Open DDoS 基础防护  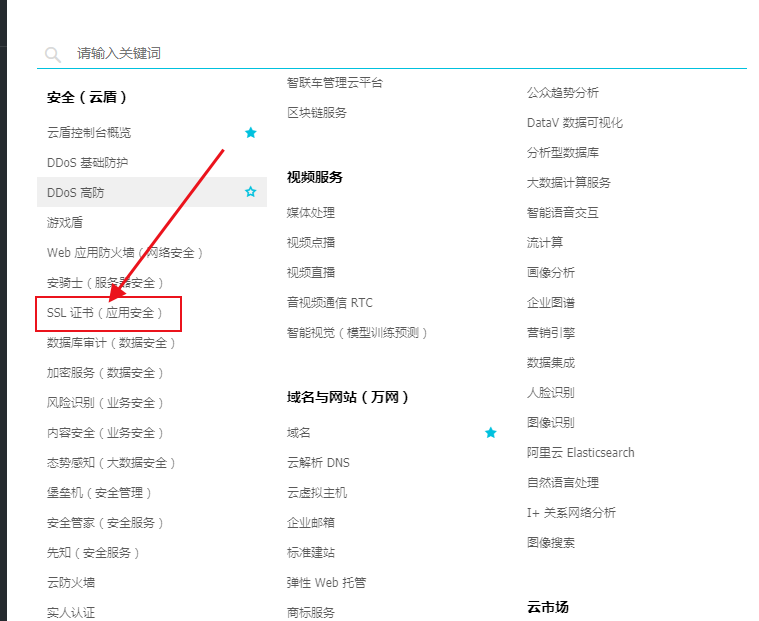(x=88, y=163)
